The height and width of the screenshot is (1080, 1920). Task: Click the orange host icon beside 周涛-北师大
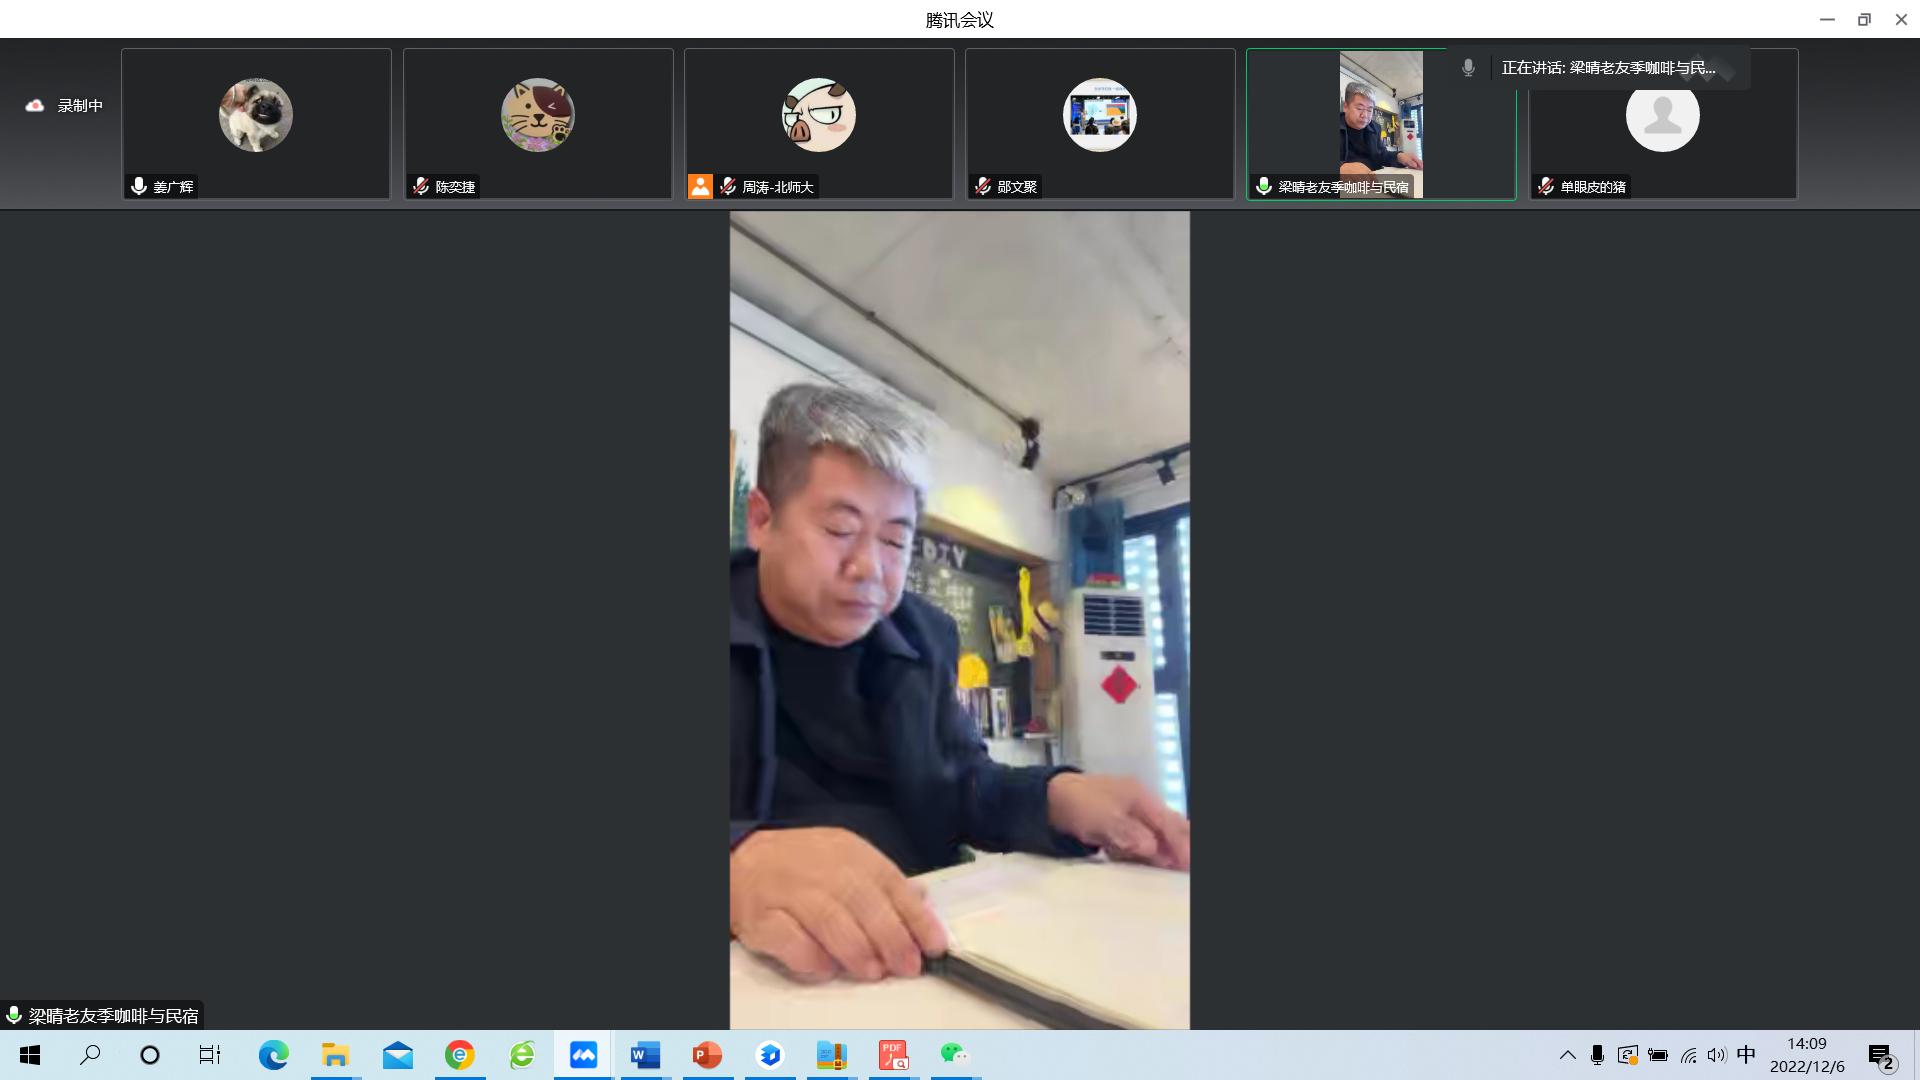(x=700, y=186)
